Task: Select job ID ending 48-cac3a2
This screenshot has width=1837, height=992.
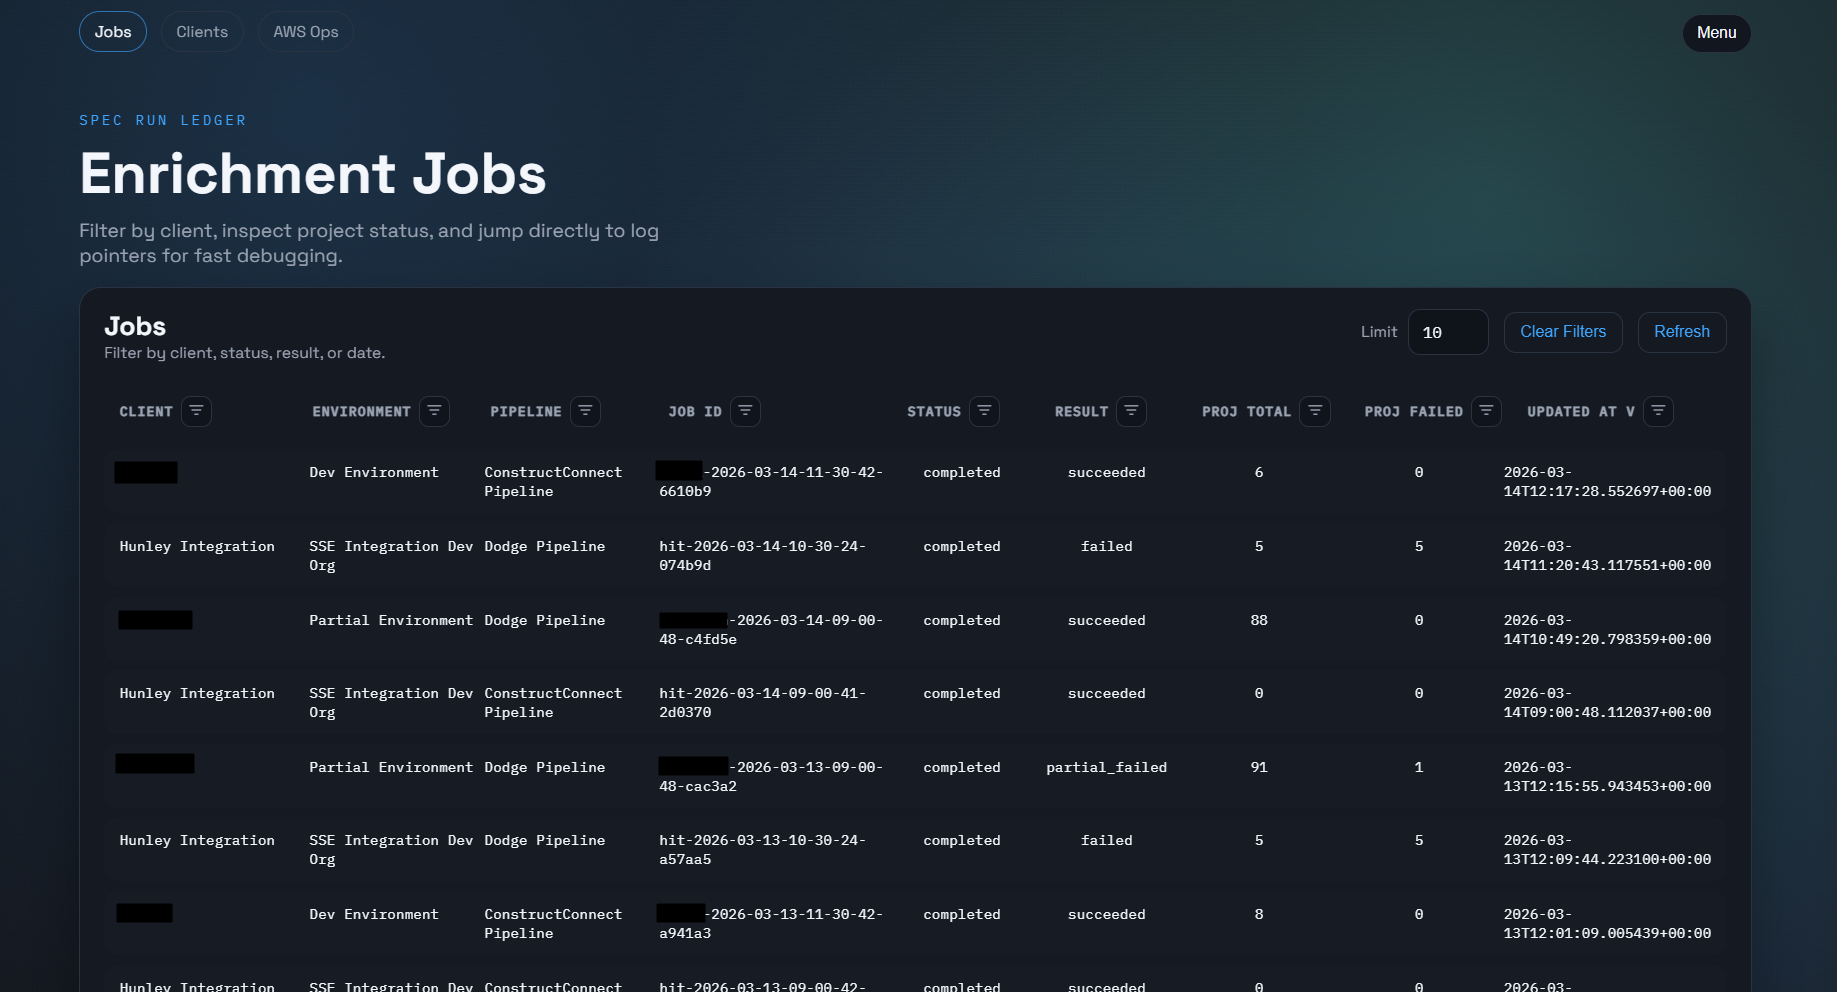Action: tap(770, 777)
